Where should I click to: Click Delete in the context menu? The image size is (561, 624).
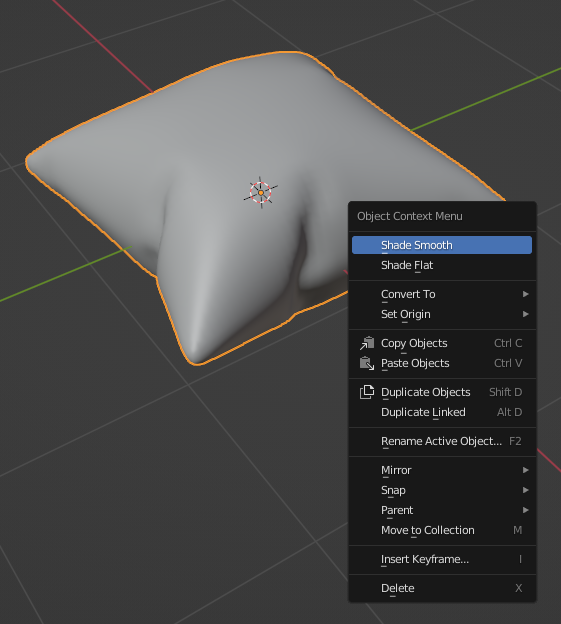(442, 588)
